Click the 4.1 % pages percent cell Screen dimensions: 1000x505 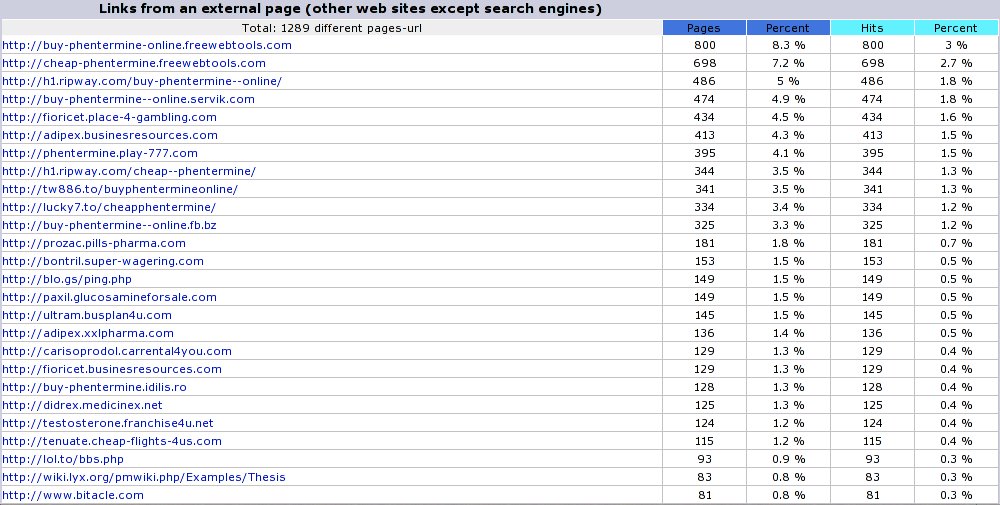(x=788, y=153)
